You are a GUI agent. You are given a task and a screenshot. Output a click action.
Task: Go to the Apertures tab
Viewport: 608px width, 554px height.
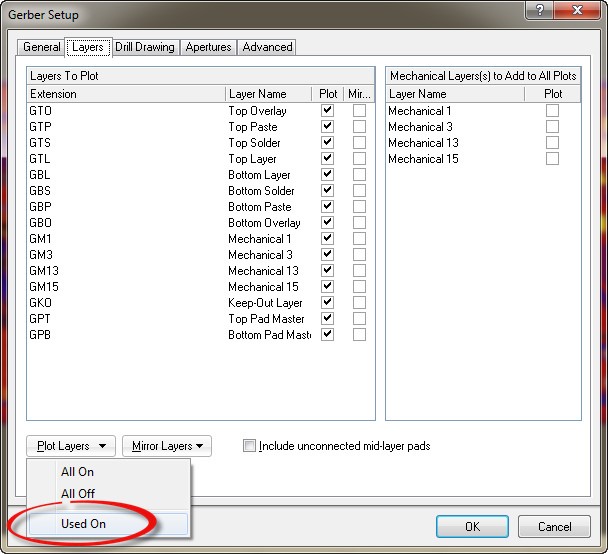[209, 47]
